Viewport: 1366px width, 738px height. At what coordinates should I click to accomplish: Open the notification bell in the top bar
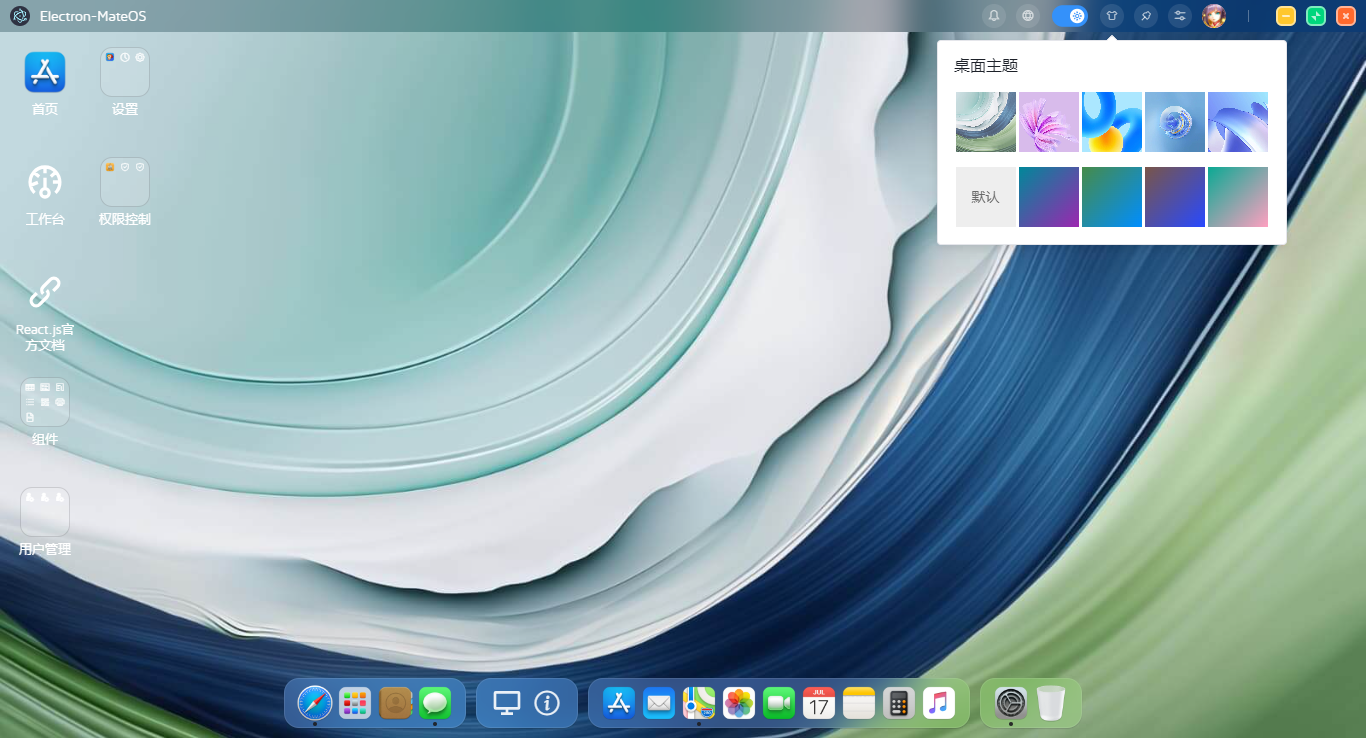coord(993,15)
